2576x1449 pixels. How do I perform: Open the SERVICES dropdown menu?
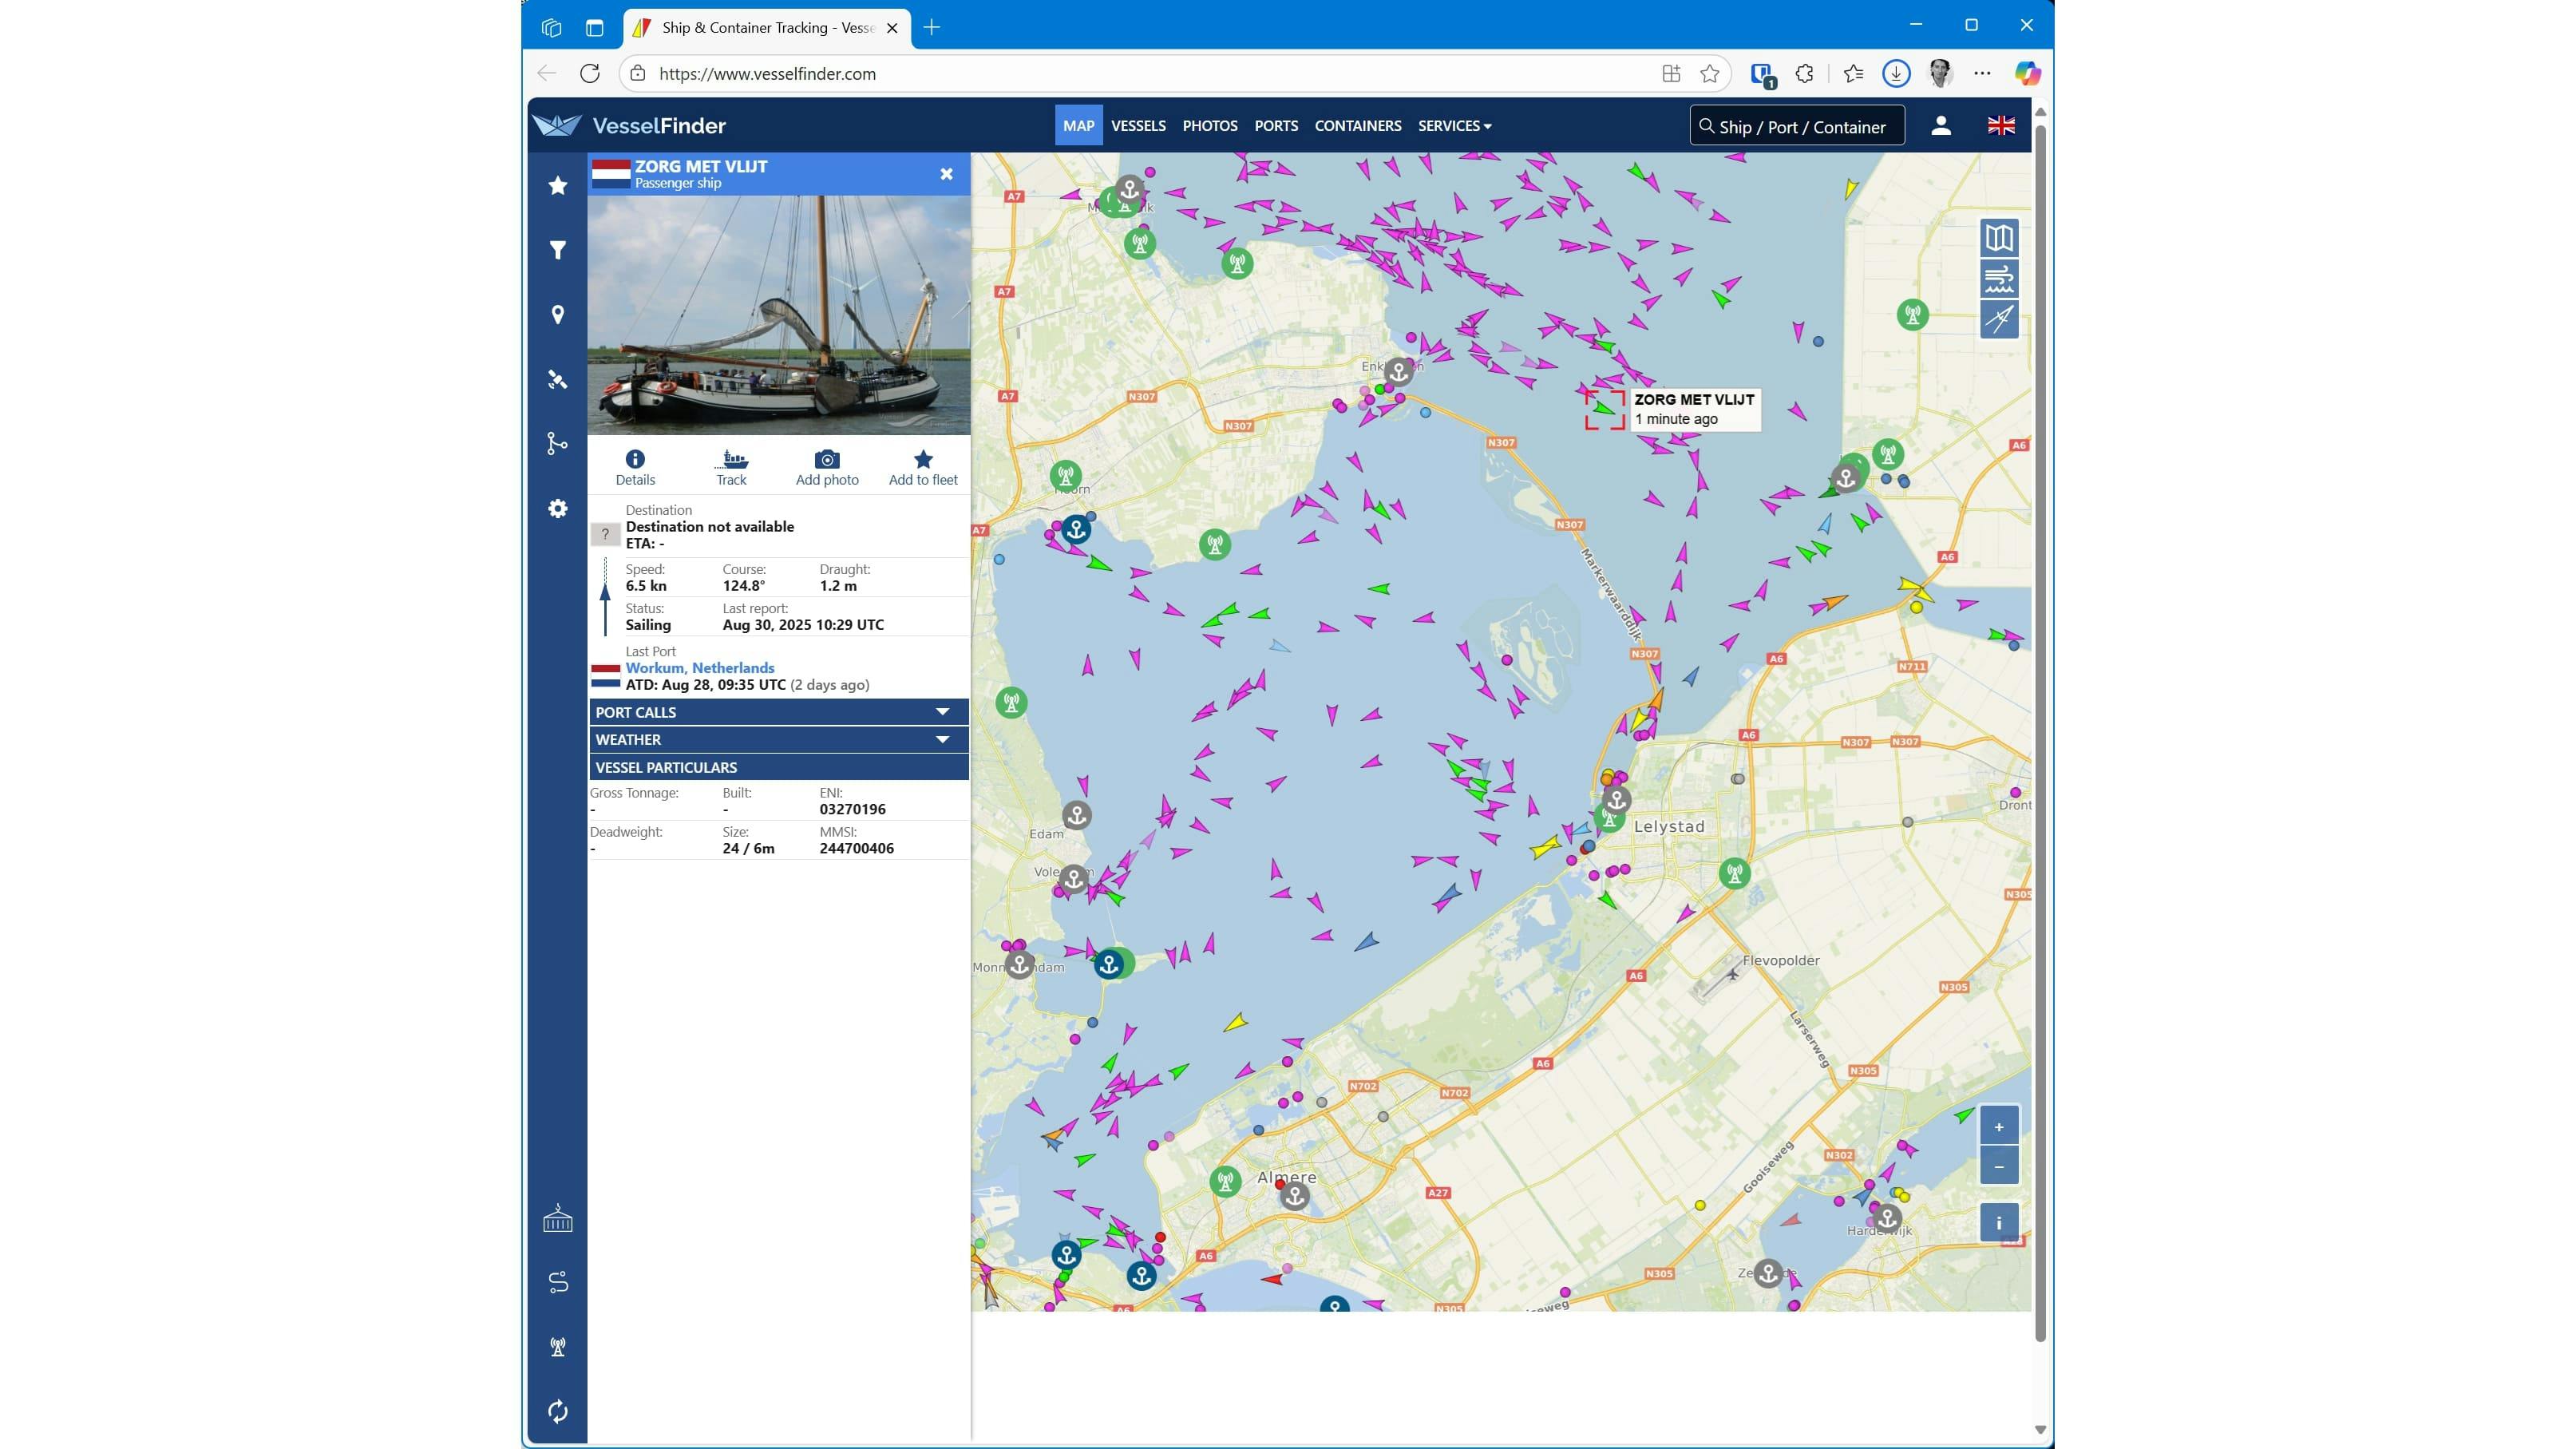[x=1454, y=126]
